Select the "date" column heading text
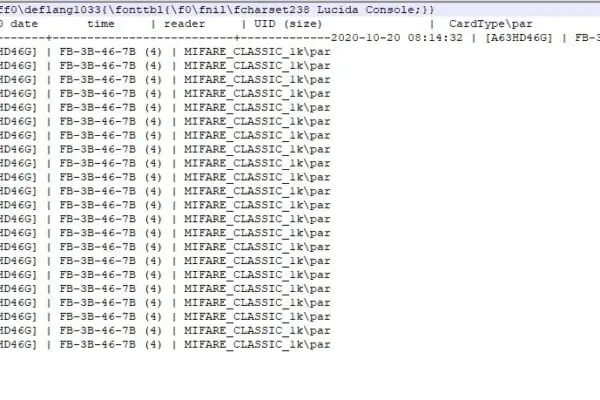The height and width of the screenshot is (400, 600). point(24,24)
